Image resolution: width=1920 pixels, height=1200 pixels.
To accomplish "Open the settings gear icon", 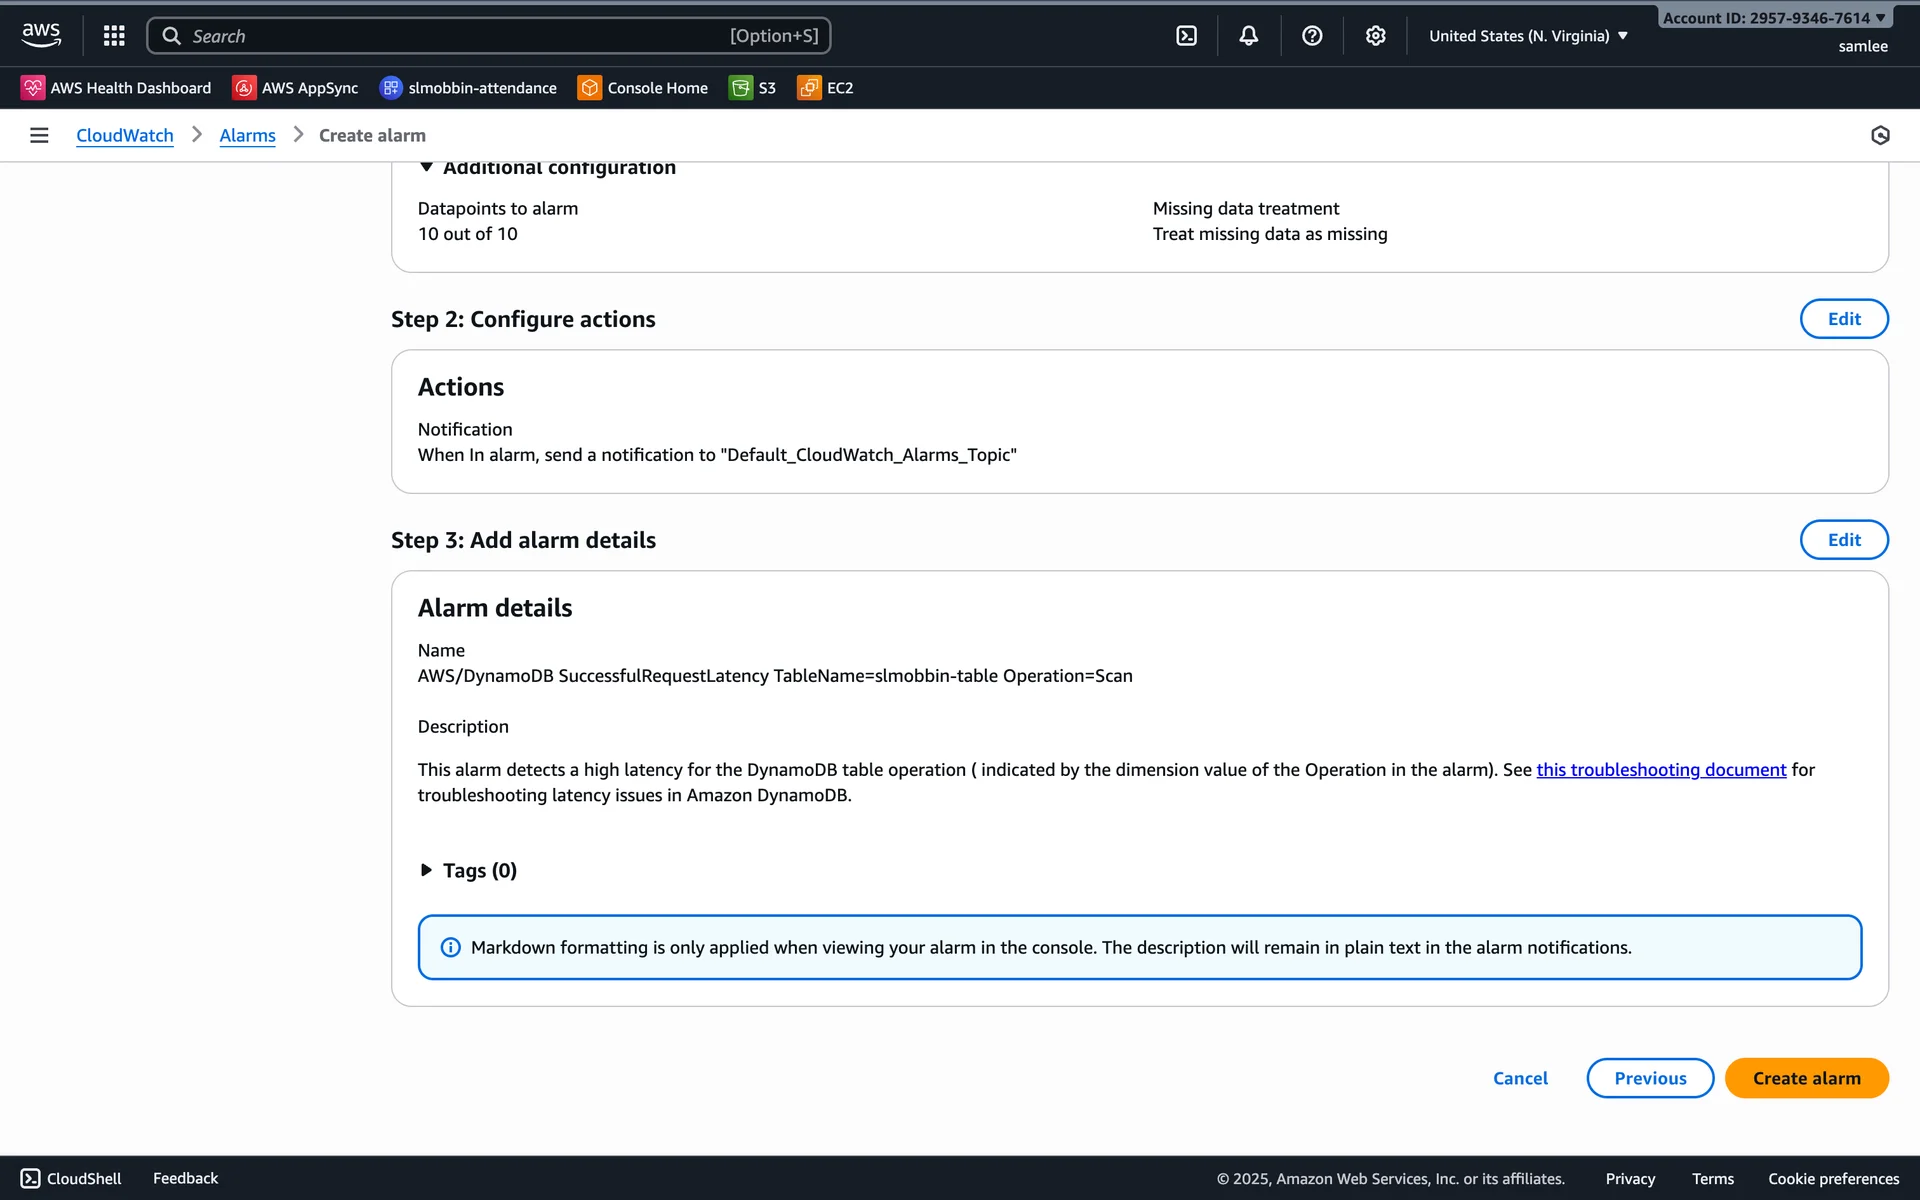I will pos(1375,36).
